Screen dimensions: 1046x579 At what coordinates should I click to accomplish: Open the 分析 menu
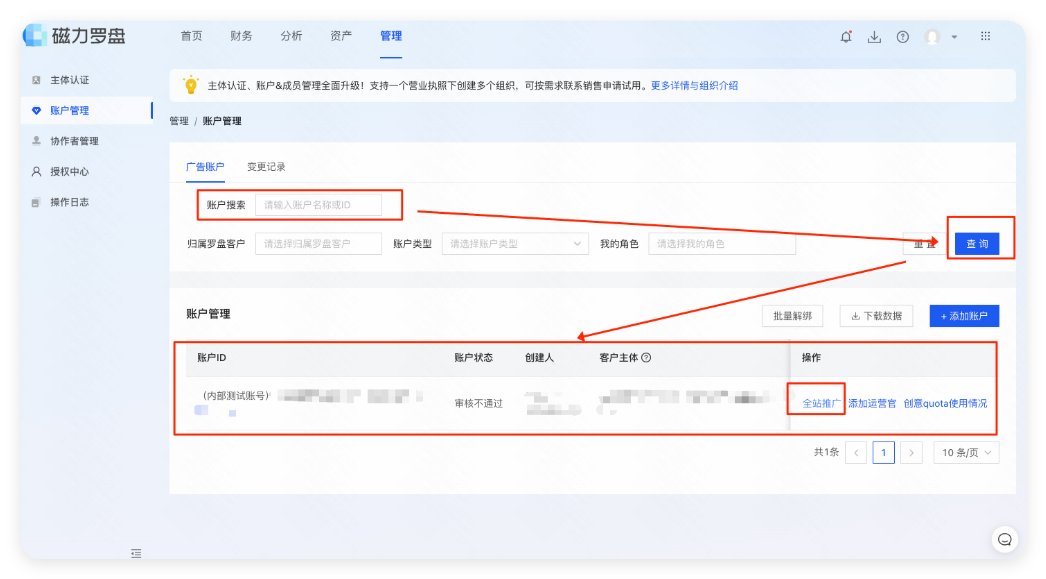click(292, 36)
